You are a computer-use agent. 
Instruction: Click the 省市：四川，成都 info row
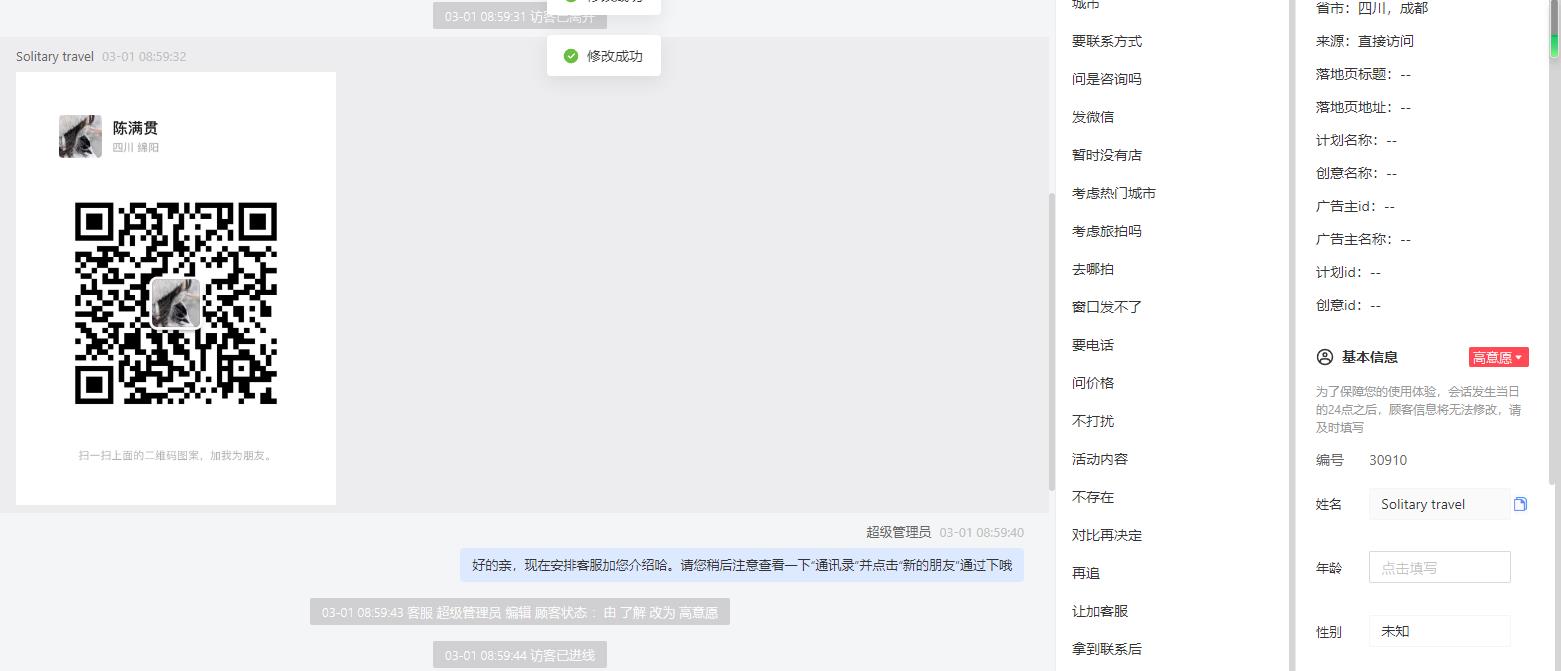click(1372, 8)
